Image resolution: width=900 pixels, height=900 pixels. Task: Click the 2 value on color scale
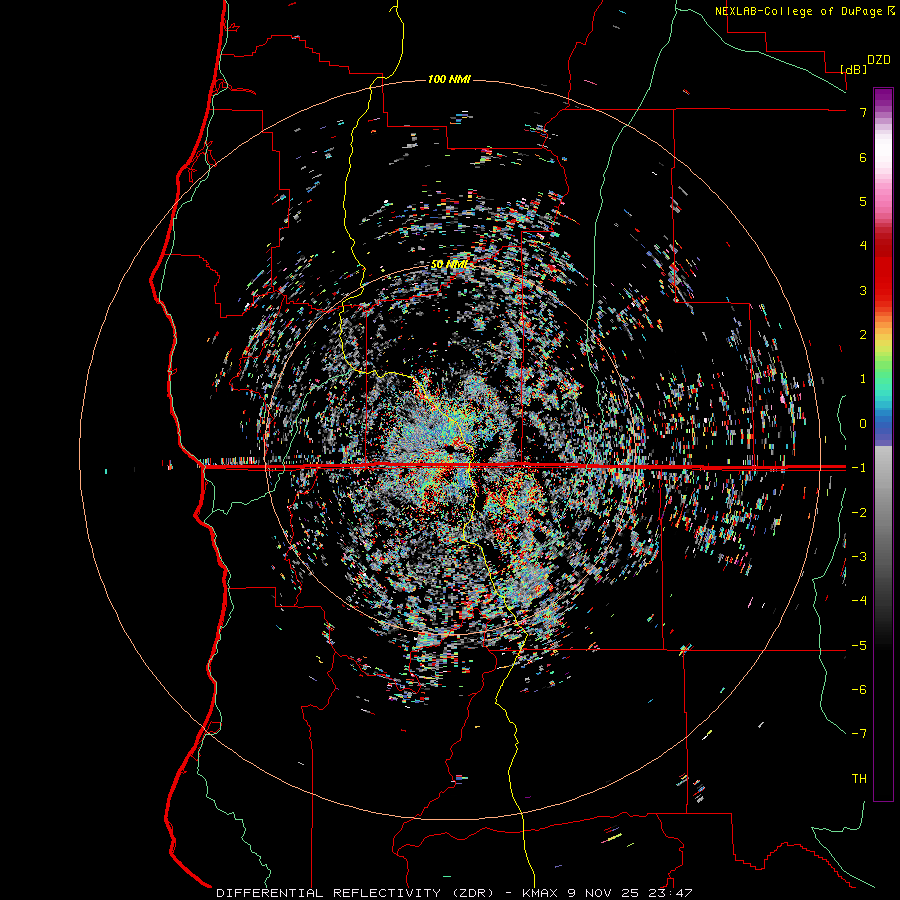(x=863, y=335)
